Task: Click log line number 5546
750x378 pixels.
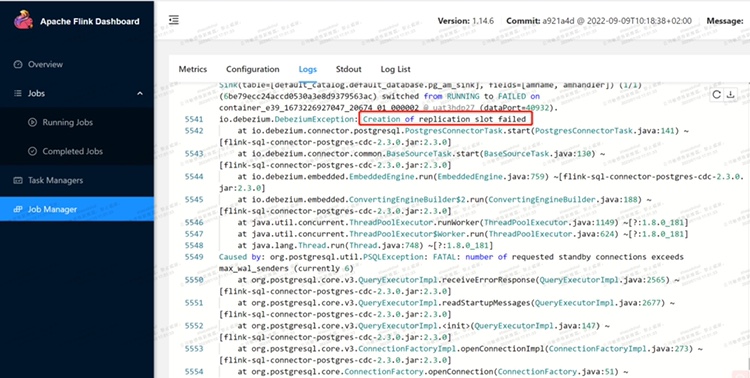Action: pyautogui.click(x=194, y=222)
